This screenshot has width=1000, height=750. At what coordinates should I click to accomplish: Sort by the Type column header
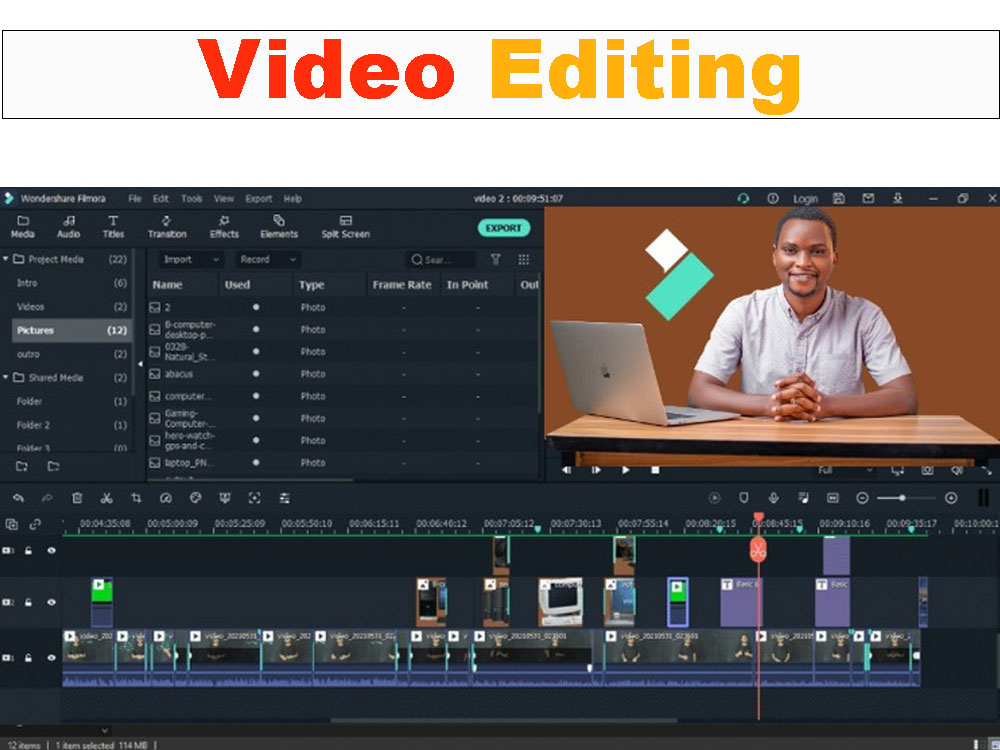[311, 284]
